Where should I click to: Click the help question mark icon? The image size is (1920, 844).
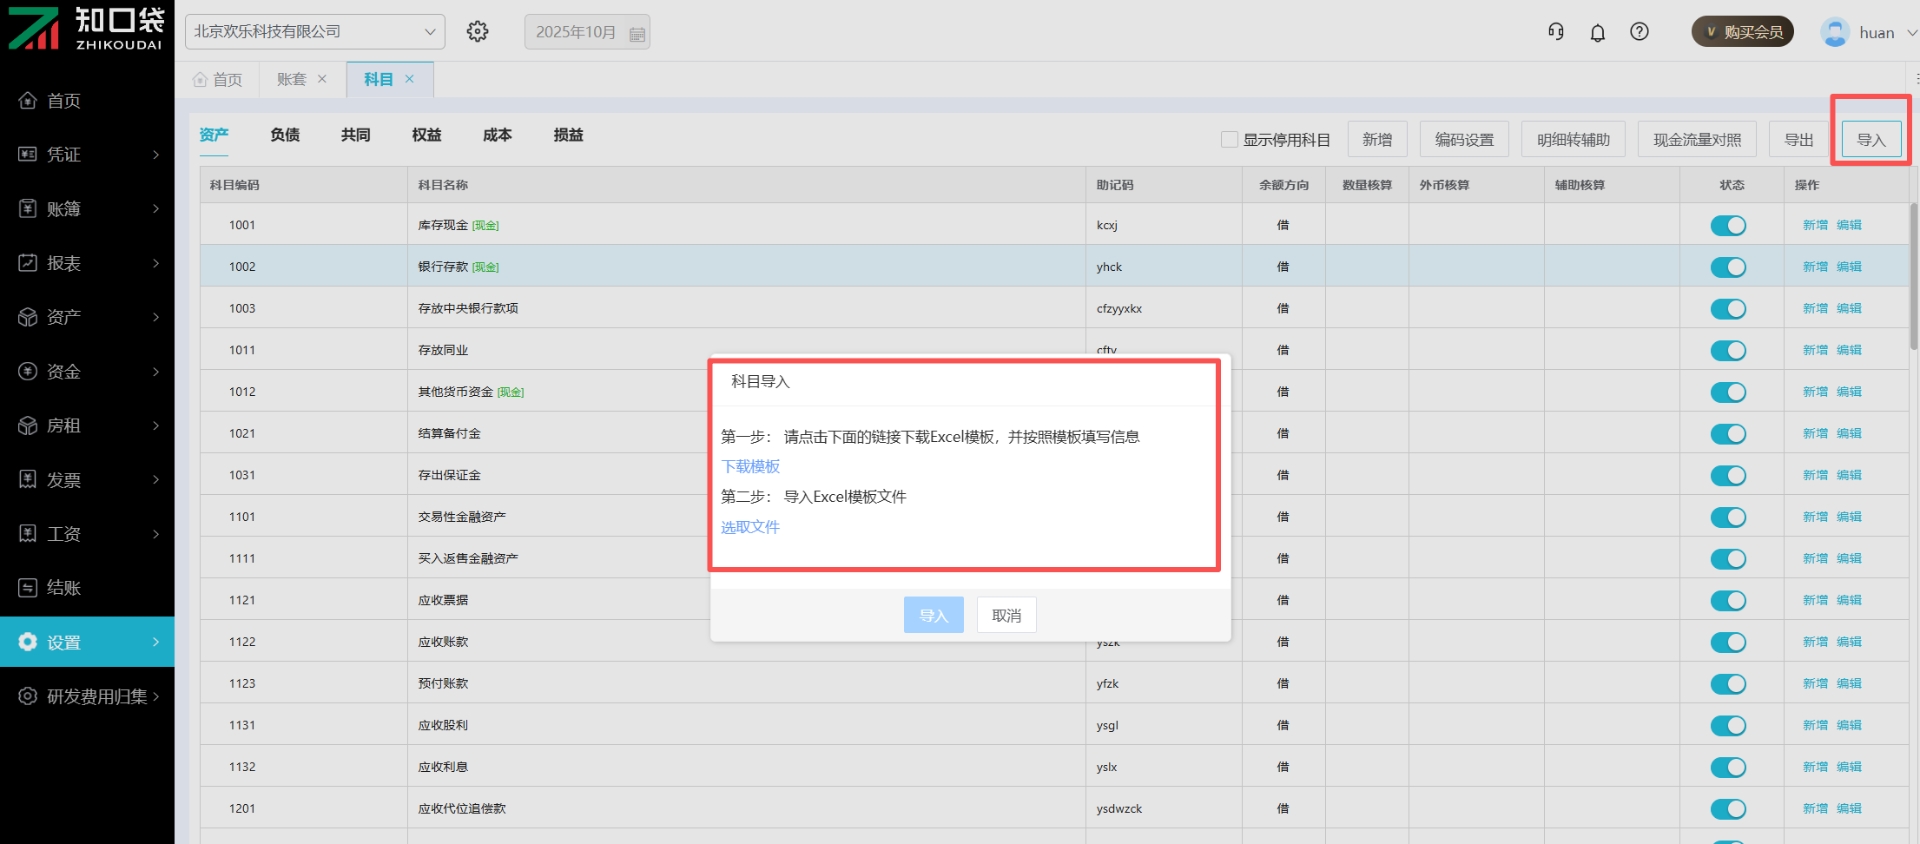click(1639, 32)
